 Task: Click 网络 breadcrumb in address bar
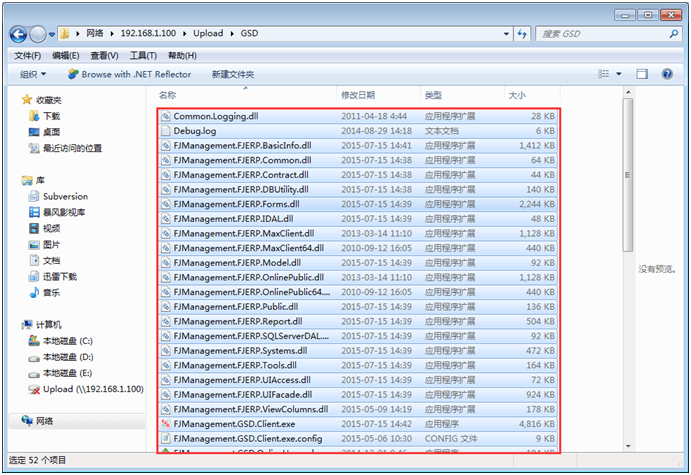point(94,33)
